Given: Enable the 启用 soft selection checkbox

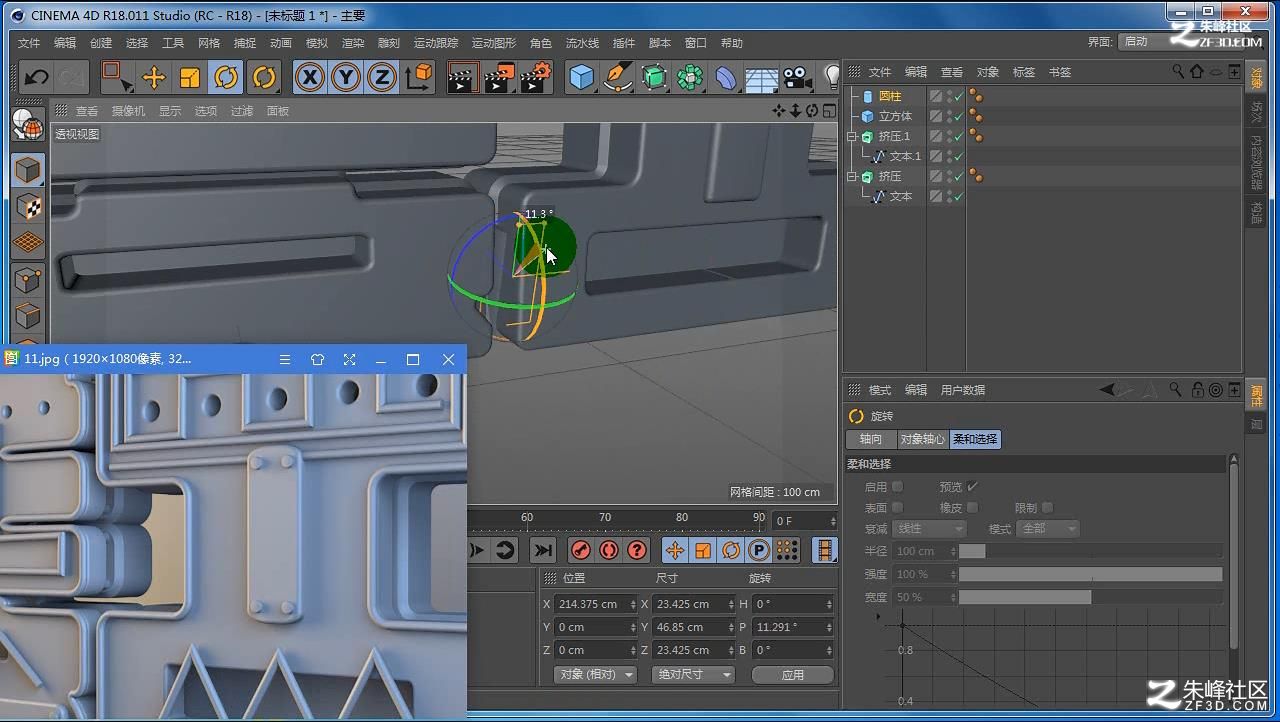Looking at the screenshot, I should coord(897,486).
